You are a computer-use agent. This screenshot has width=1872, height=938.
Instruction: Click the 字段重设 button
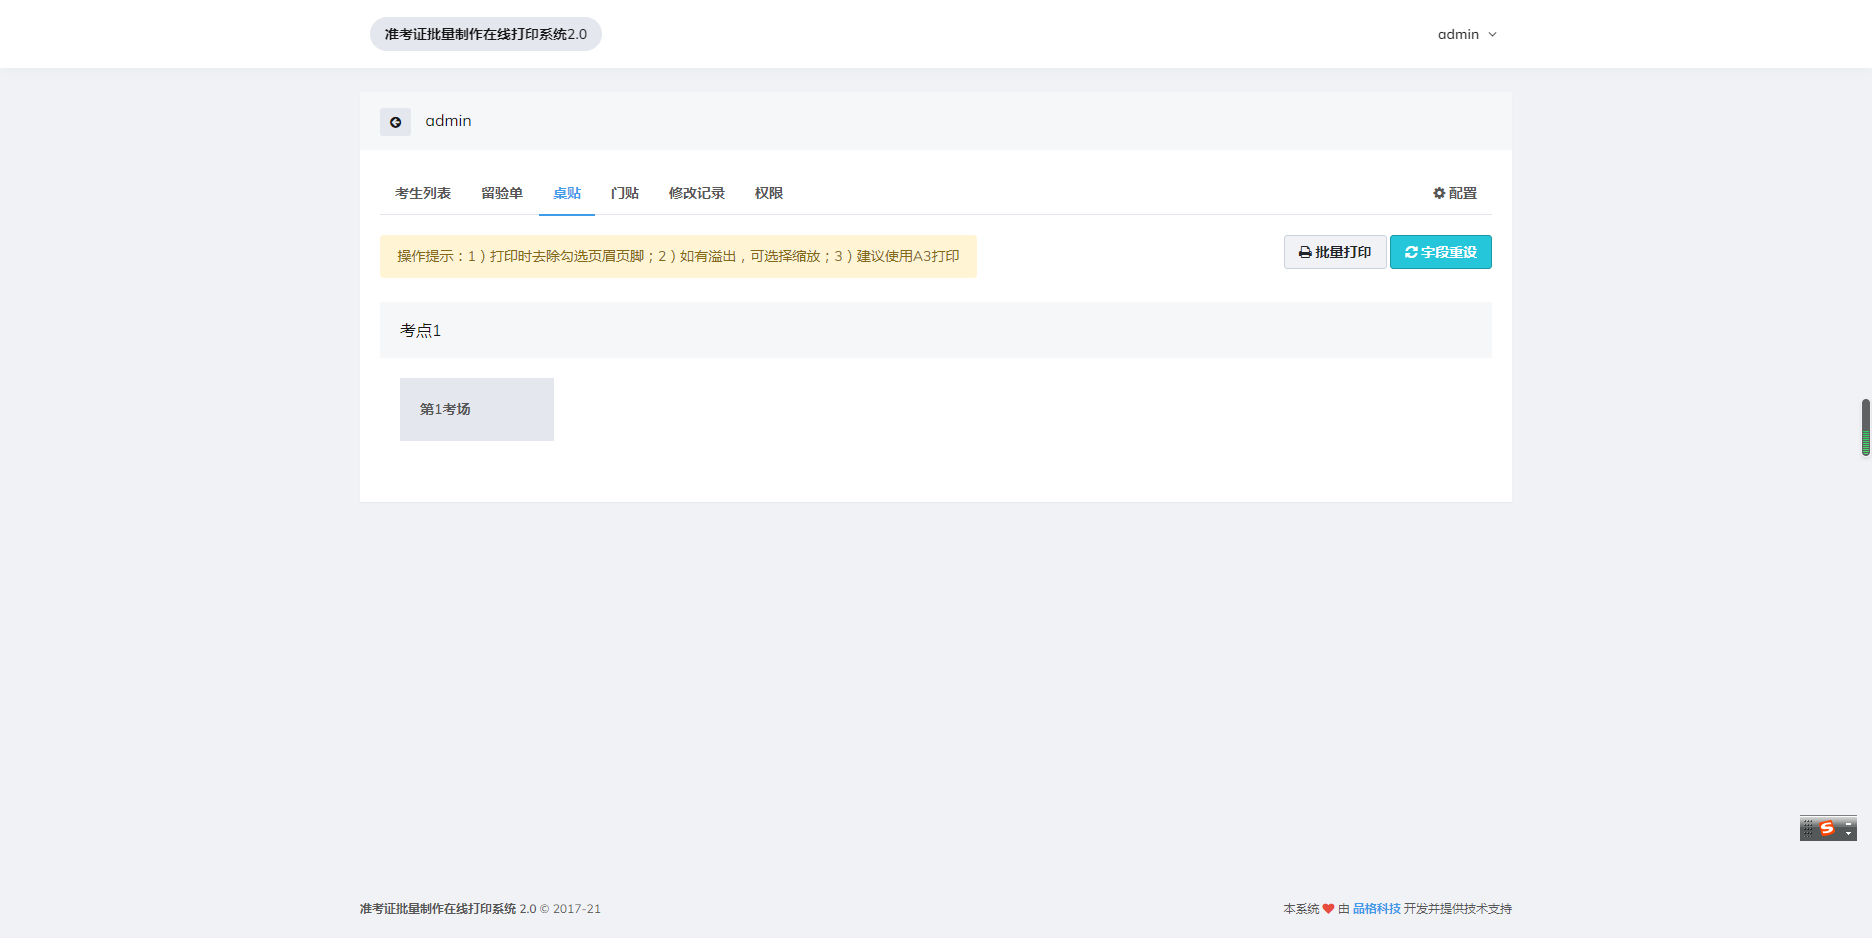tap(1441, 252)
